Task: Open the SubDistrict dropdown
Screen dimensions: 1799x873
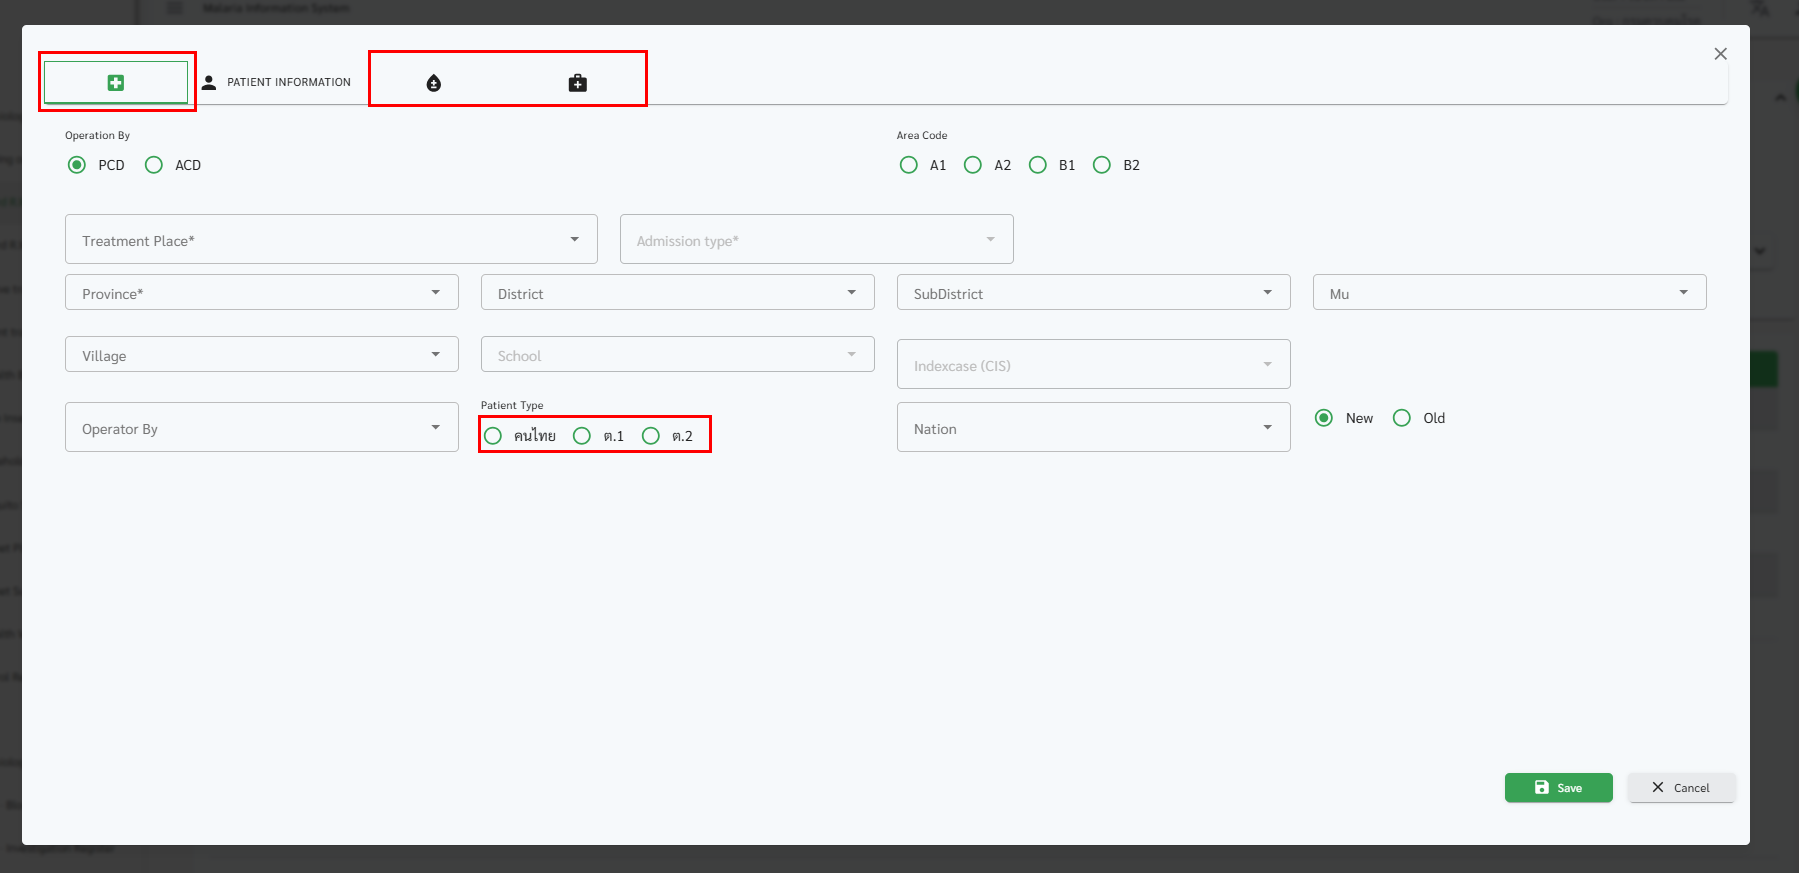Action: (1093, 293)
